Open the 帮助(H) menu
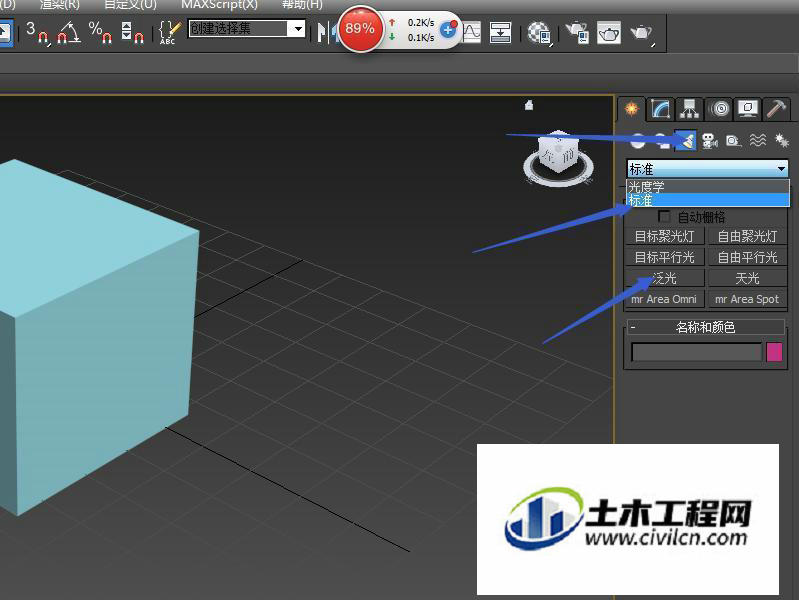 coord(302,5)
